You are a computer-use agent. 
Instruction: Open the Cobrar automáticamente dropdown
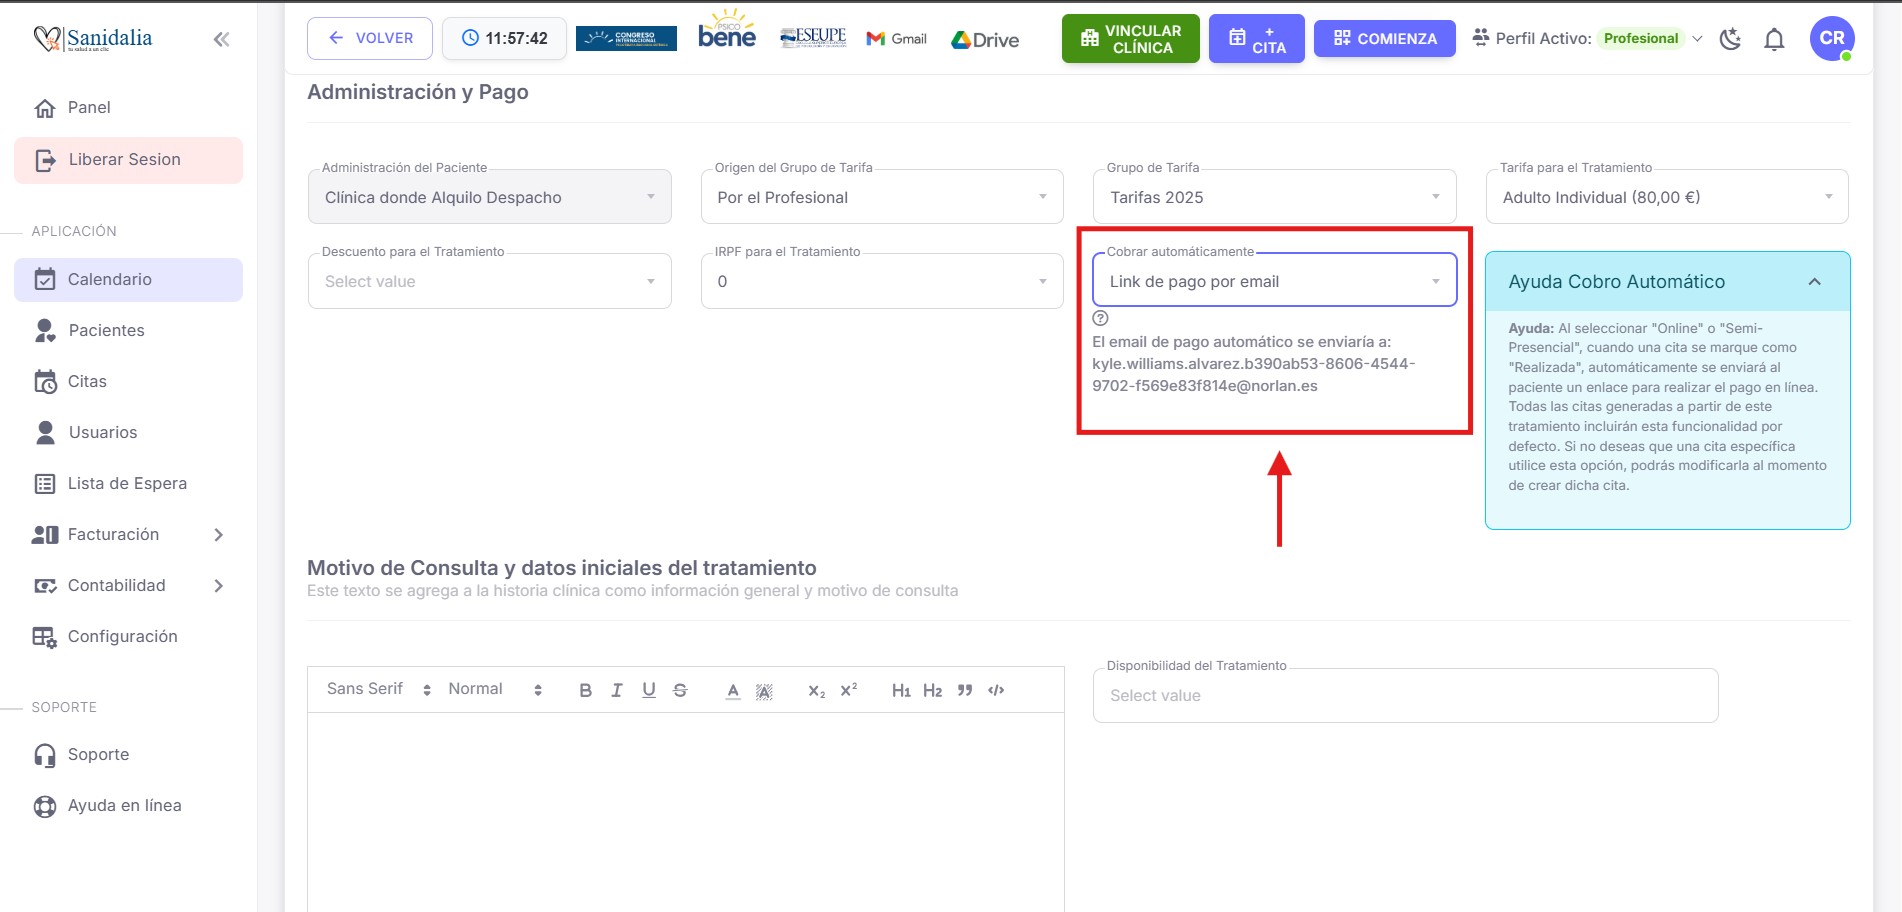click(1274, 281)
